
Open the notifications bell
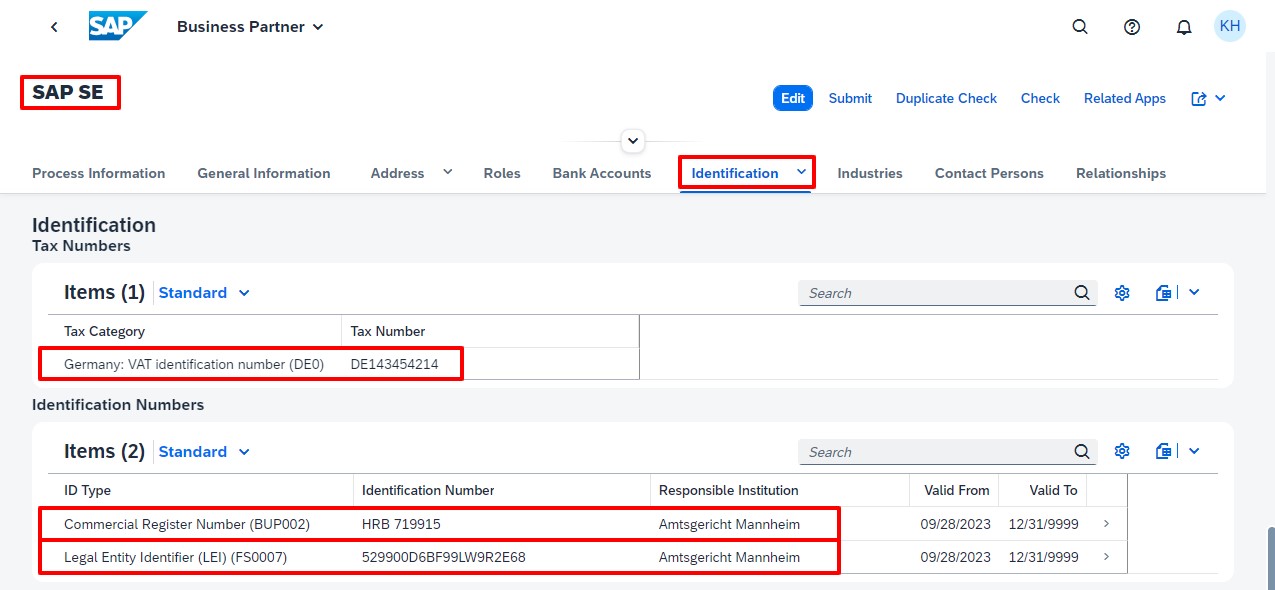pos(1184,27)
